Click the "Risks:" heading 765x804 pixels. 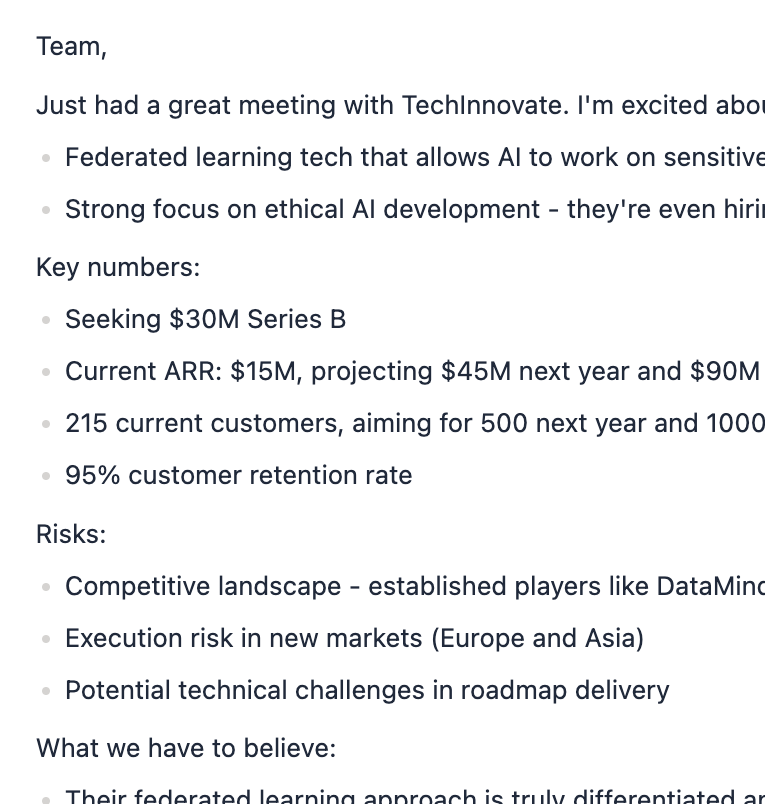point(71,534)
